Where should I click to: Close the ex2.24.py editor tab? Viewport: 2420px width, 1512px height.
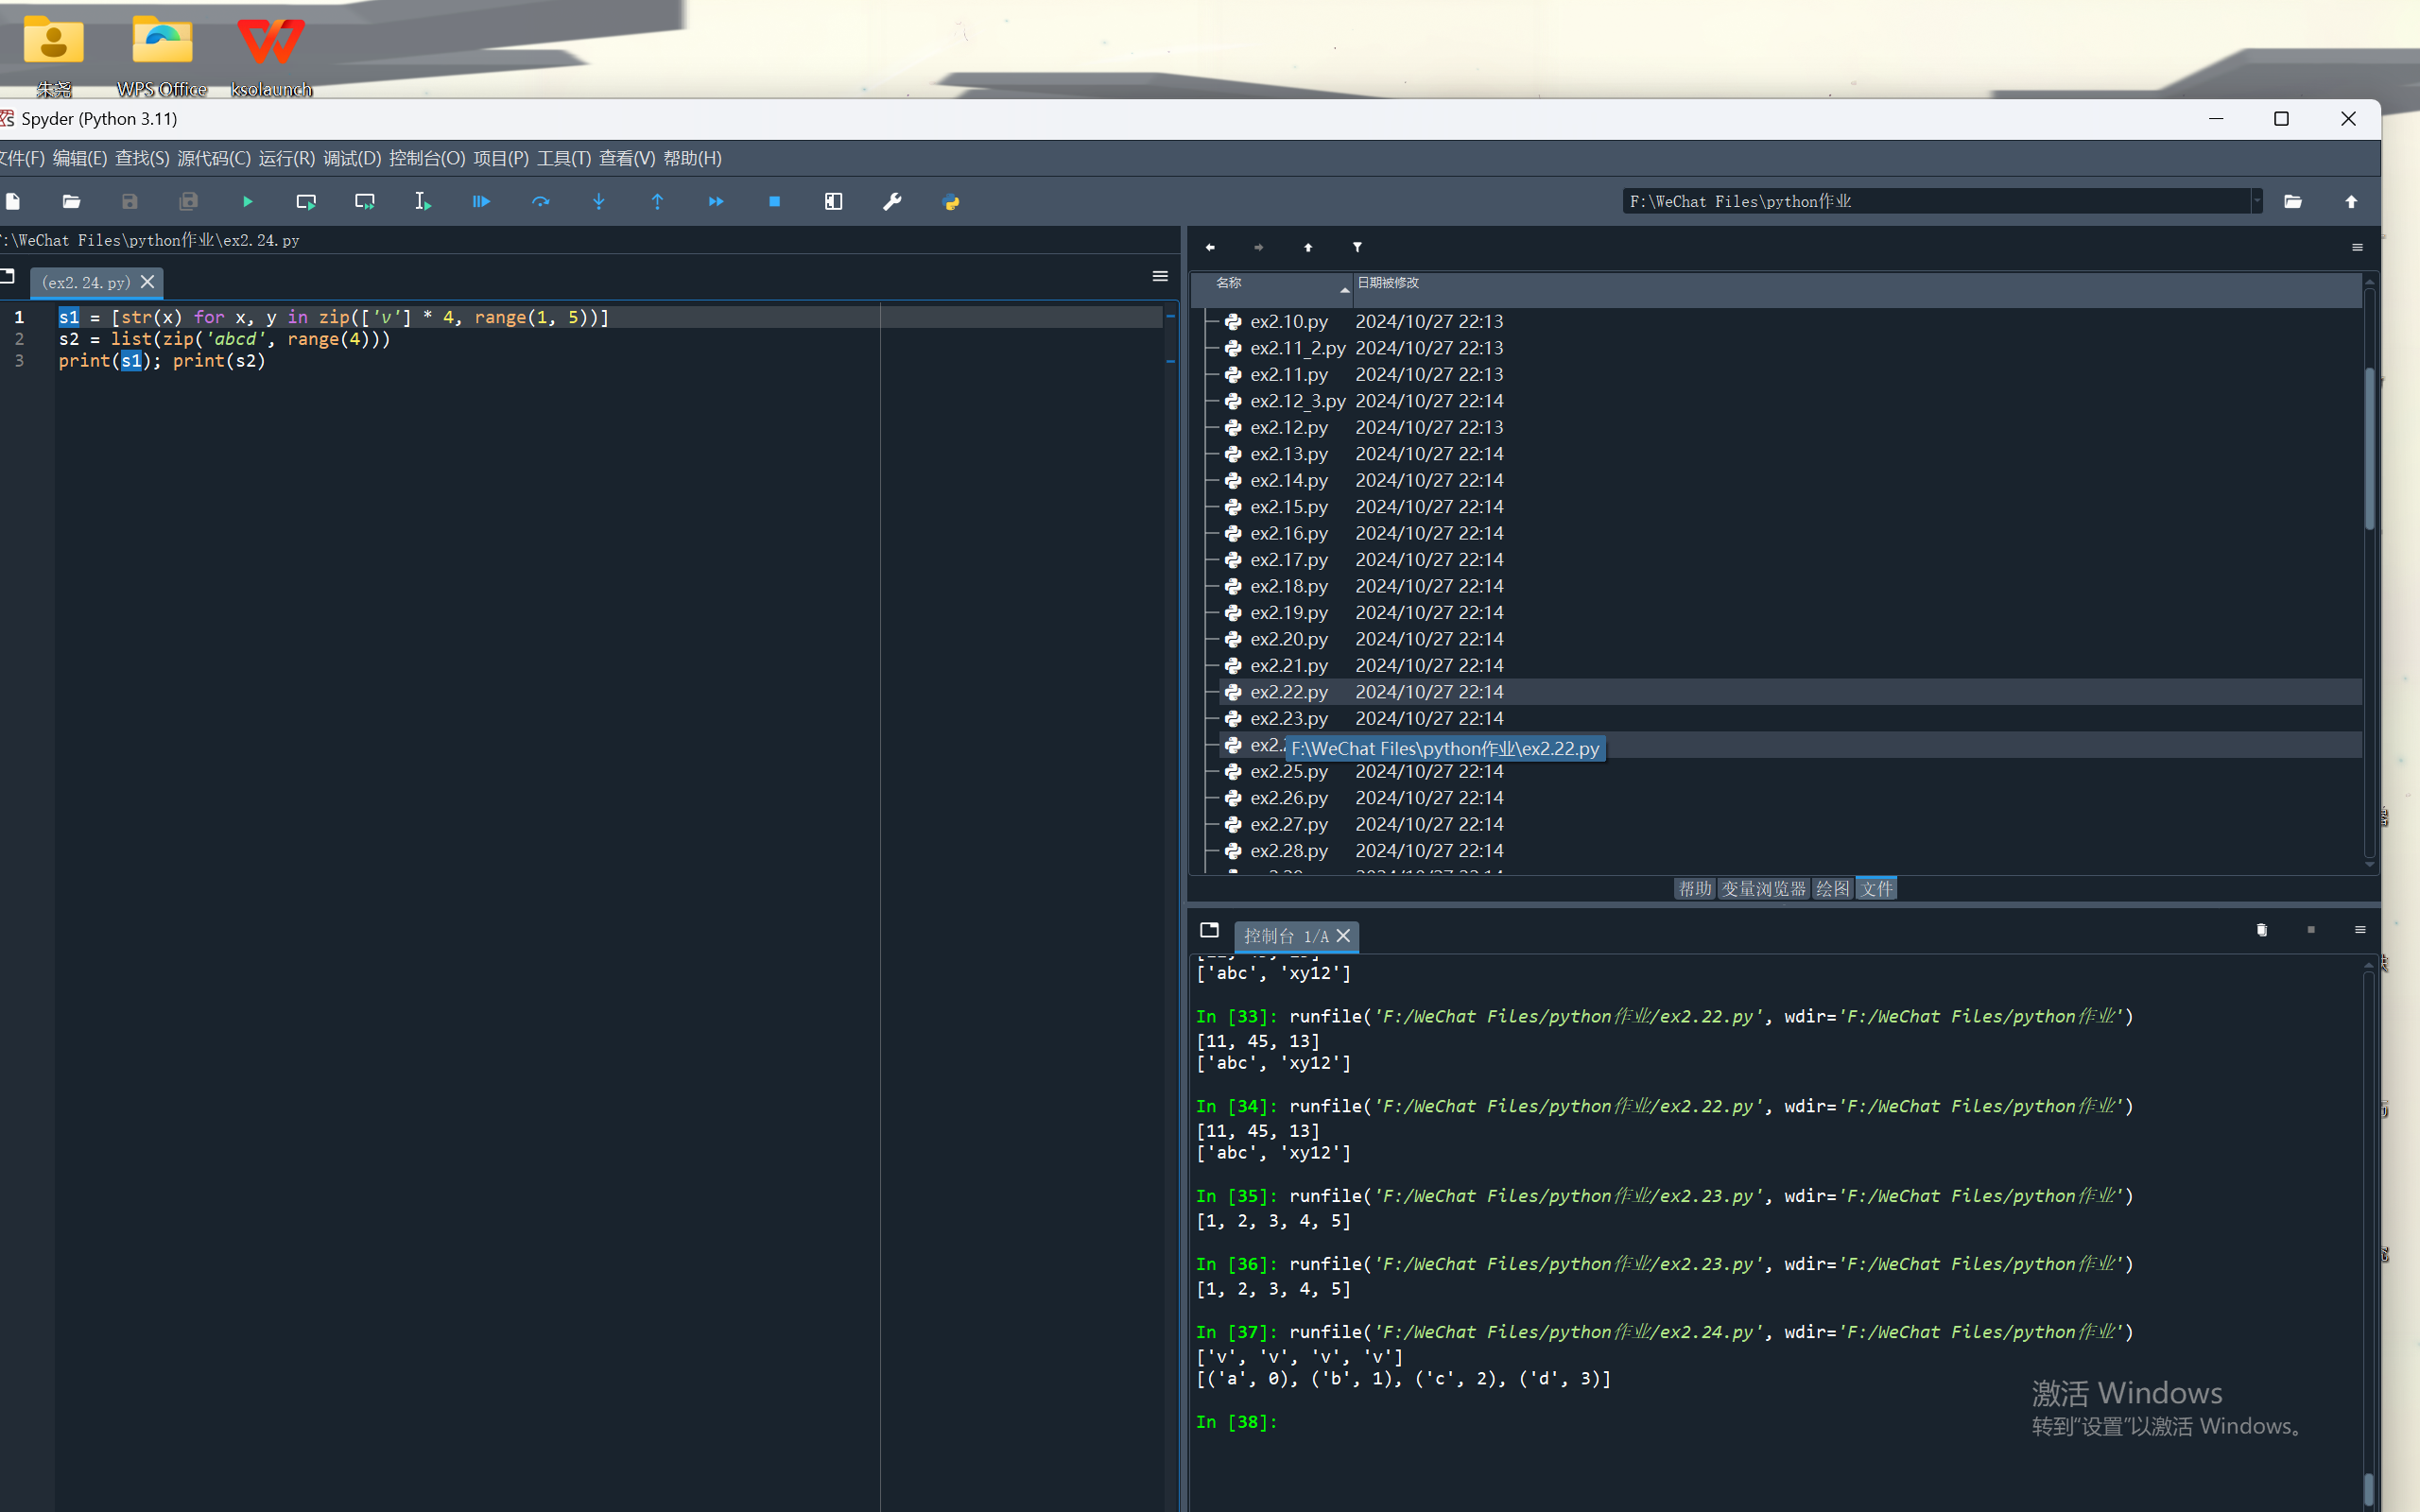[x=148, y=282]
